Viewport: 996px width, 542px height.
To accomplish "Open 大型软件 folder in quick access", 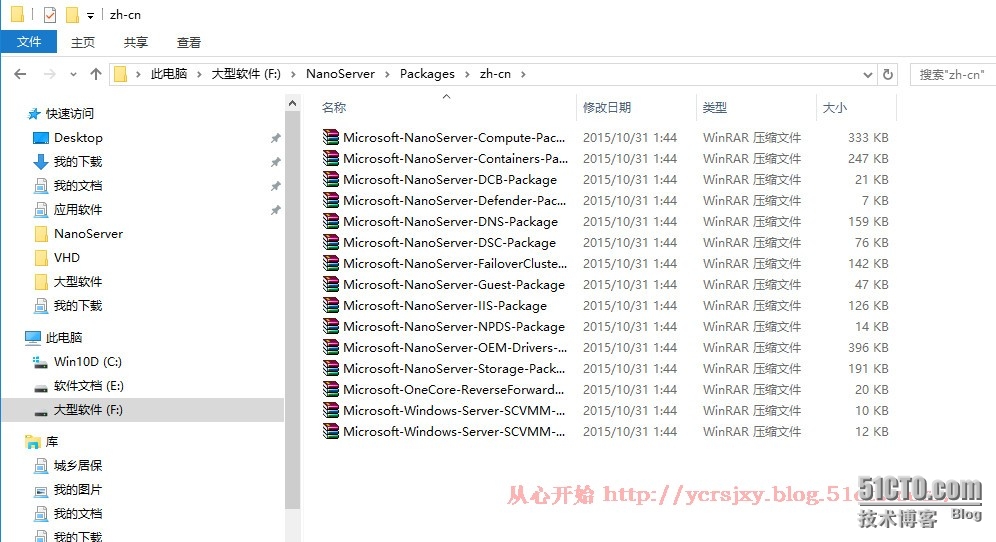I will click(77, 281).
